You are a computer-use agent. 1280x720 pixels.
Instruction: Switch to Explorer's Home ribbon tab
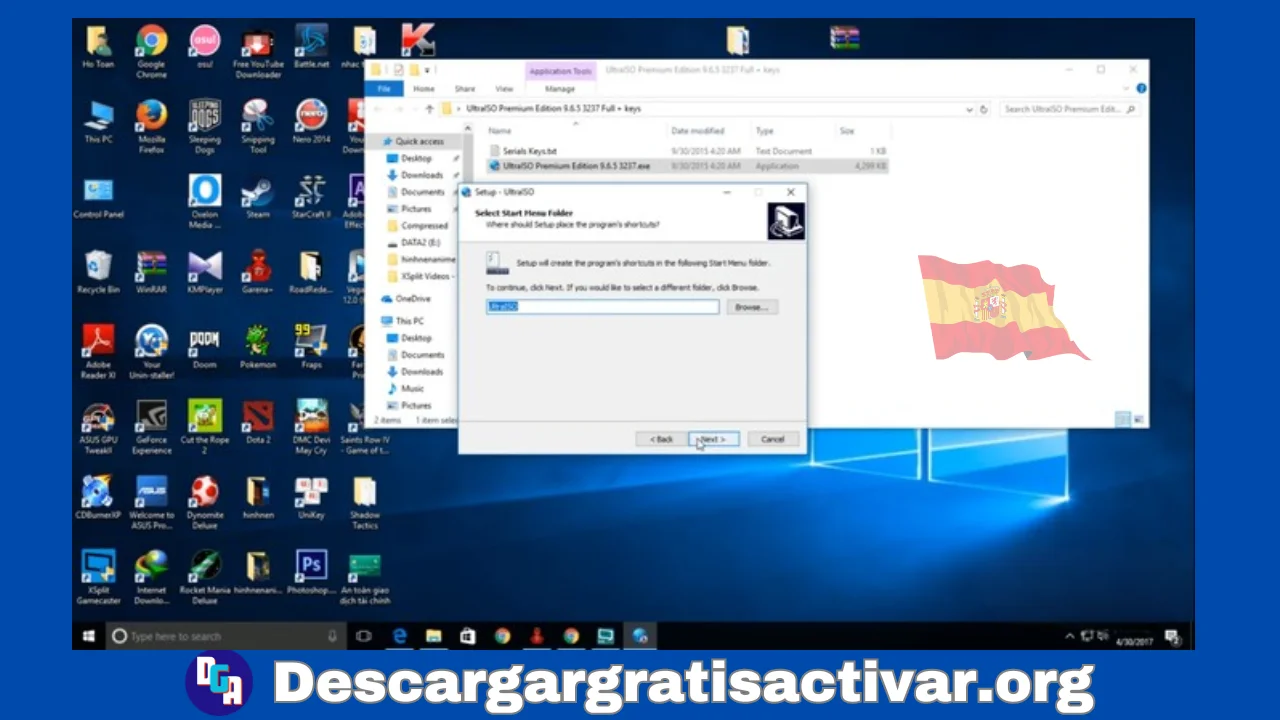(x=424, y=89)
